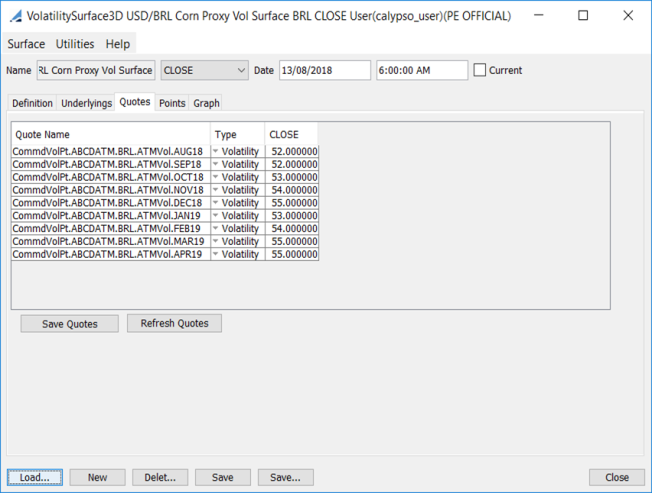This screenshot has height=493, width=652.
Task: Open the Help menu
Action: [x=118, y=44]
